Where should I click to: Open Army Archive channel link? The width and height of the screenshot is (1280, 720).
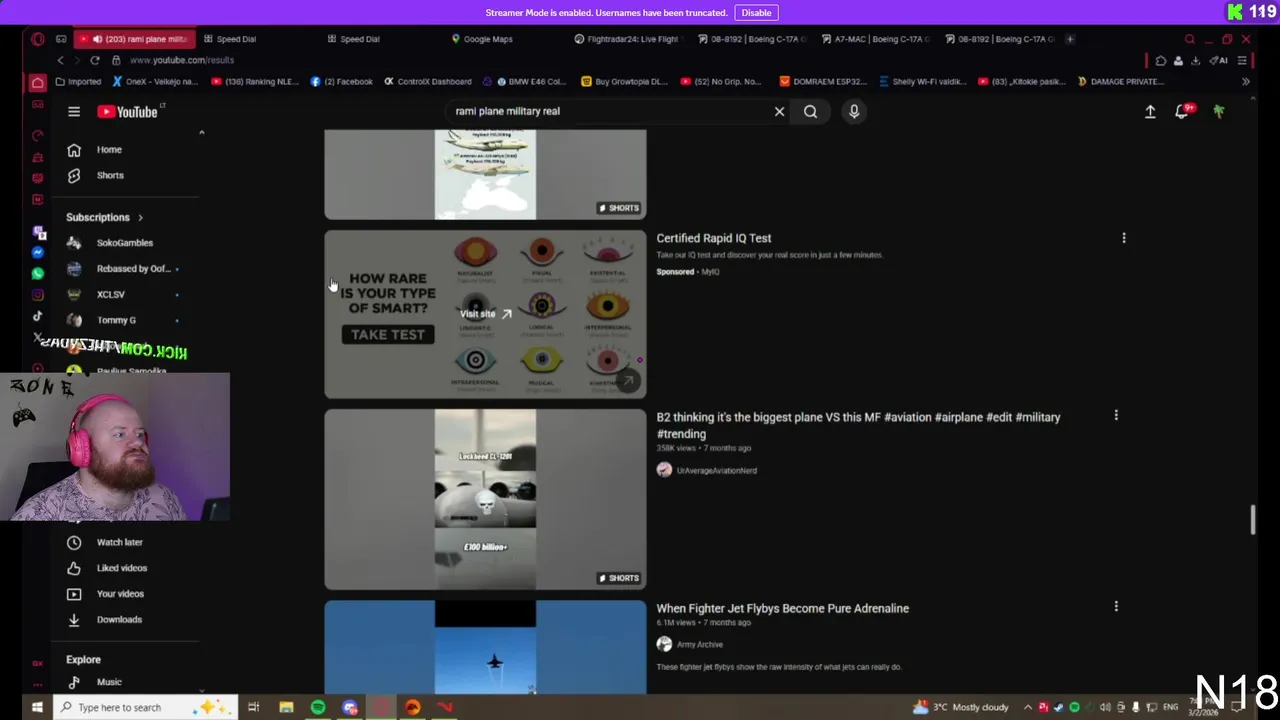[700, 645]
